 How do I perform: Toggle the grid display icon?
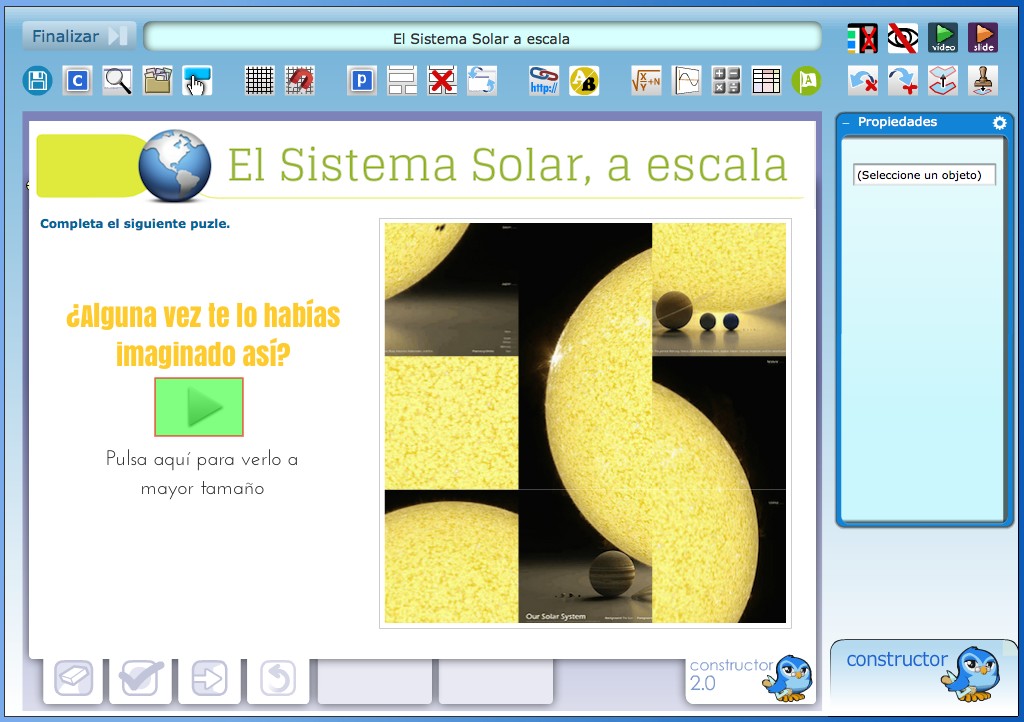(259, 81)
